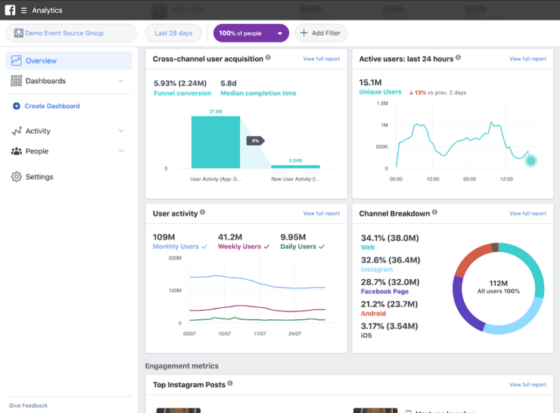This screenshot has height=413, width=560.
Task: Click the red Android donut segment
Action: coord(471,258)
